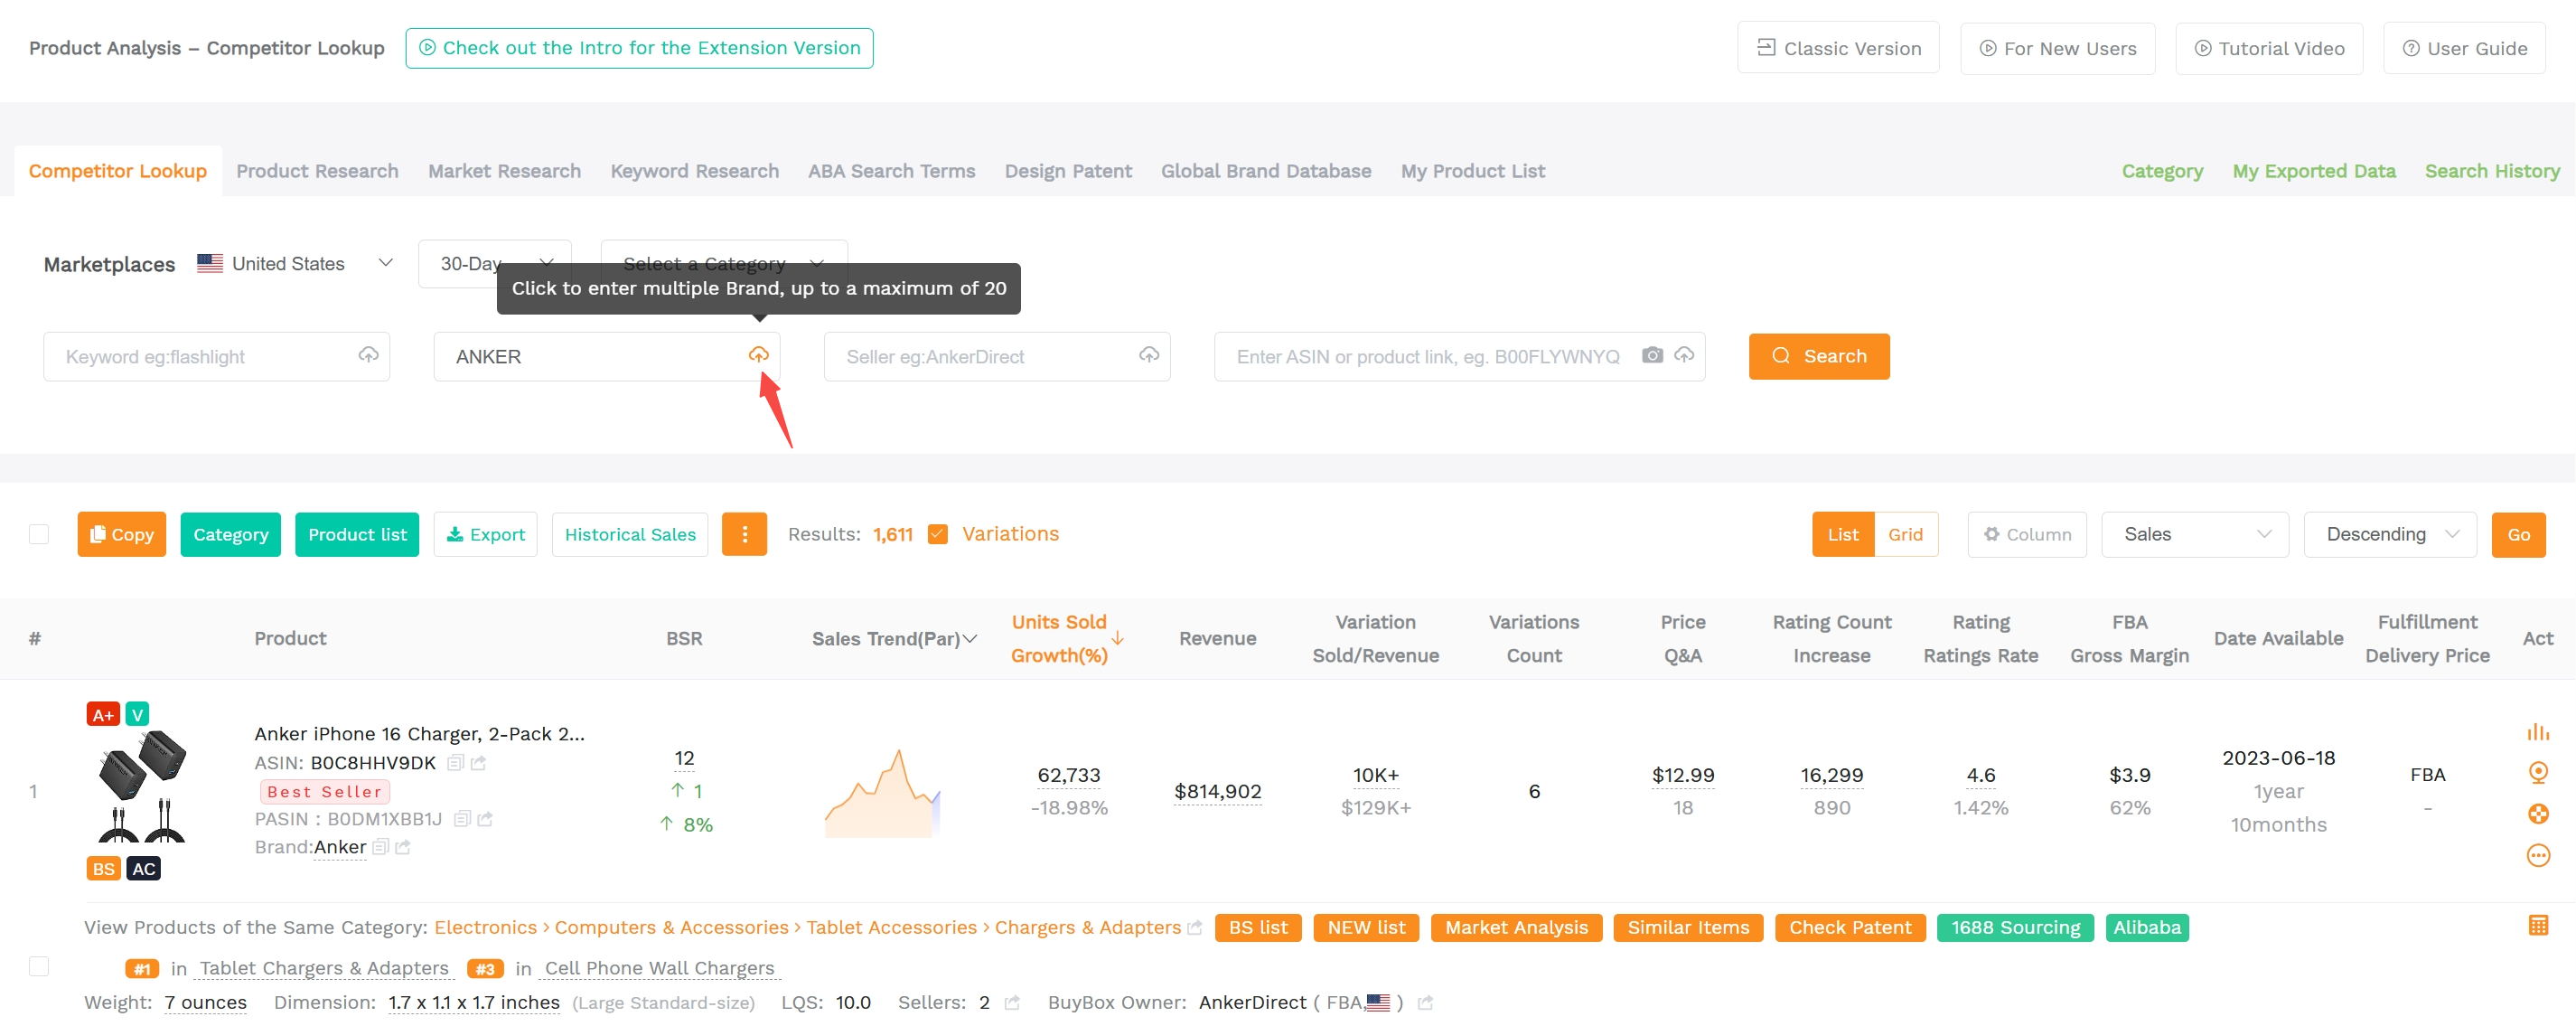Image resolution: width=2576 pixels, height=1026 pixels.
Task: Open Search History link
Action: (2491, 171)
